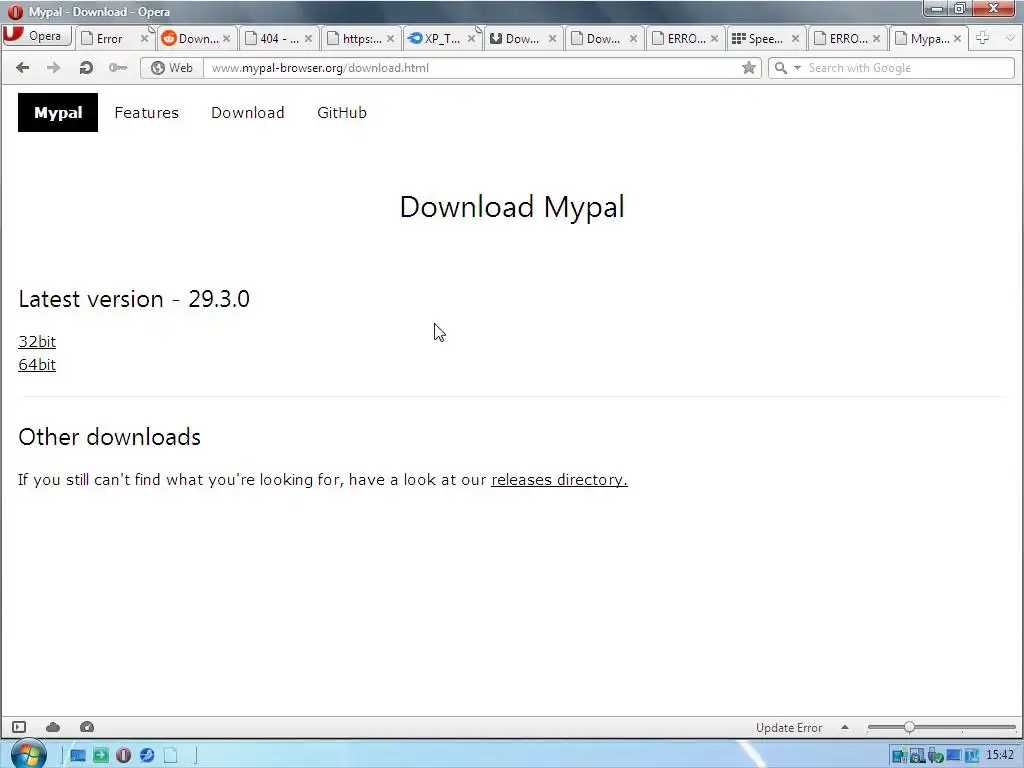Open Opera from the taskbar quick launch

pyautogui.click(x=123, y=756)
